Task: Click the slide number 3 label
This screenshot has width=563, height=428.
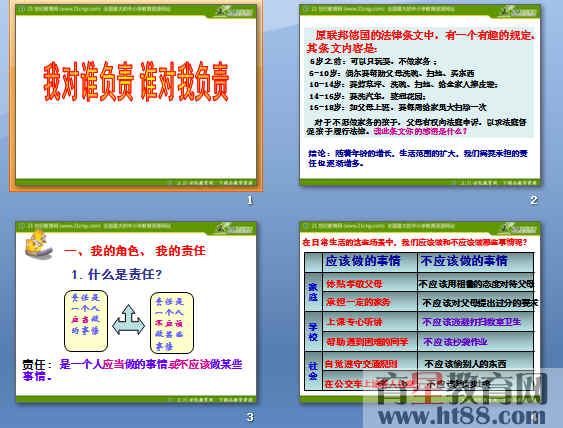Action: coord(250,417)
